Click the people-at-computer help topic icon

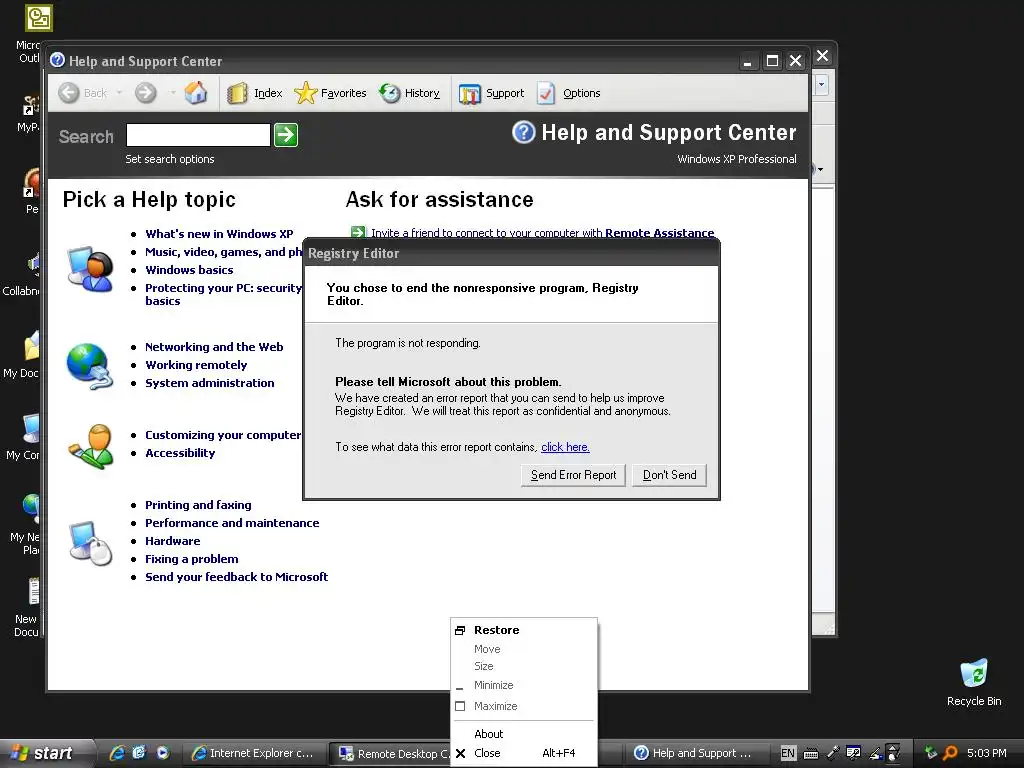(91, 268)
